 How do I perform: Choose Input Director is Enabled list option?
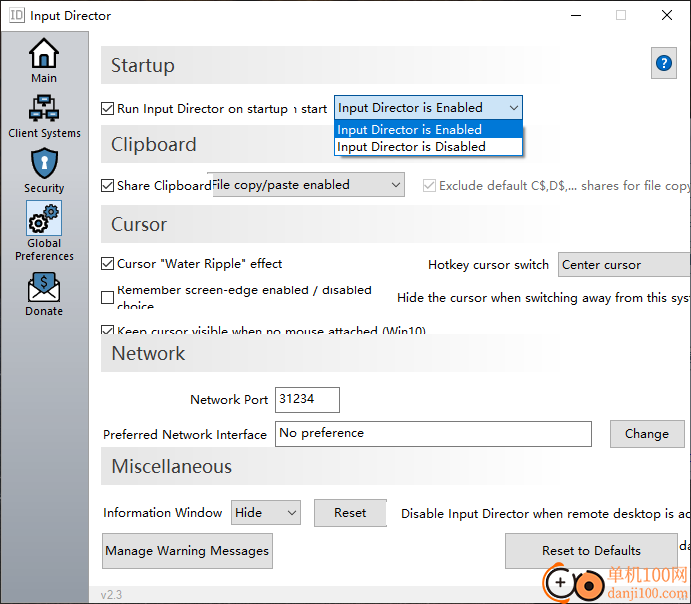point(428,130)
